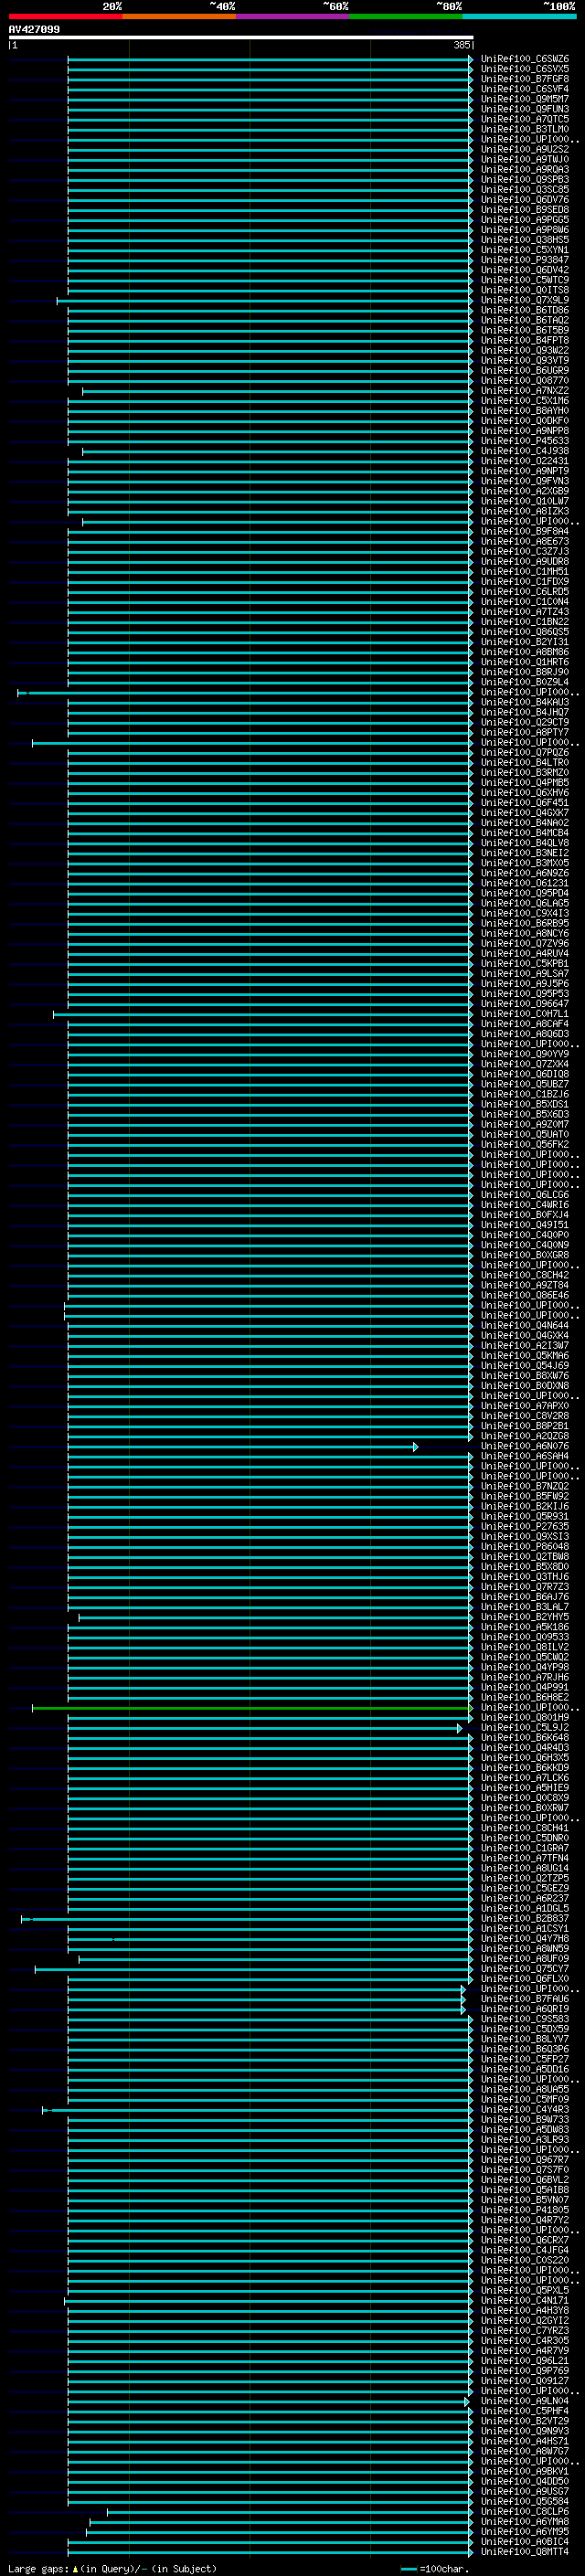Click the label UniRef100_Q6DV76

[525, 199]
